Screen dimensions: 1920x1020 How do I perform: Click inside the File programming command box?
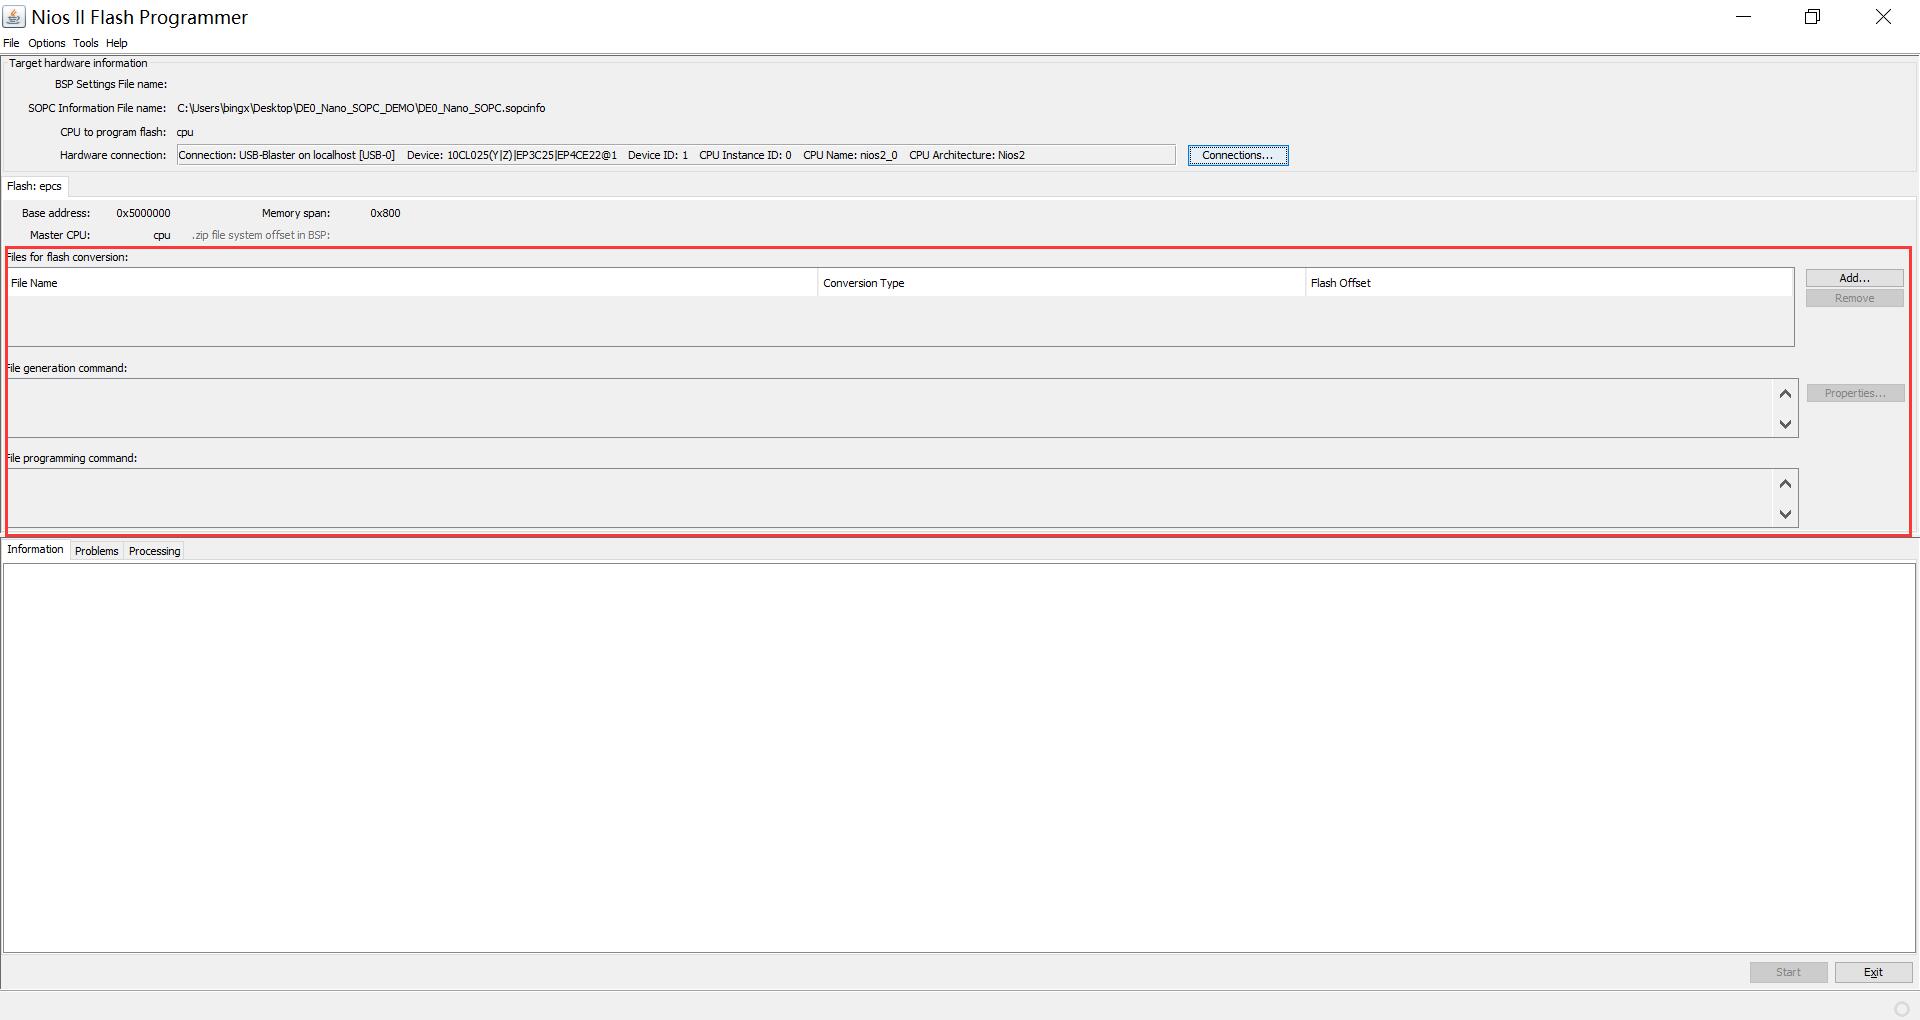pos(890,498)
